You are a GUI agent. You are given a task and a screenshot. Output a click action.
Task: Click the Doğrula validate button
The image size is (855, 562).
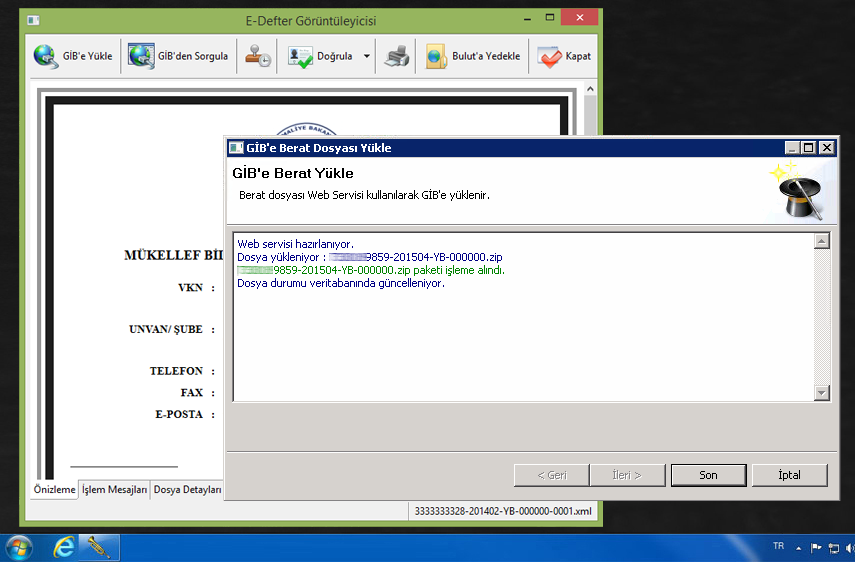(x=321, y=57)
